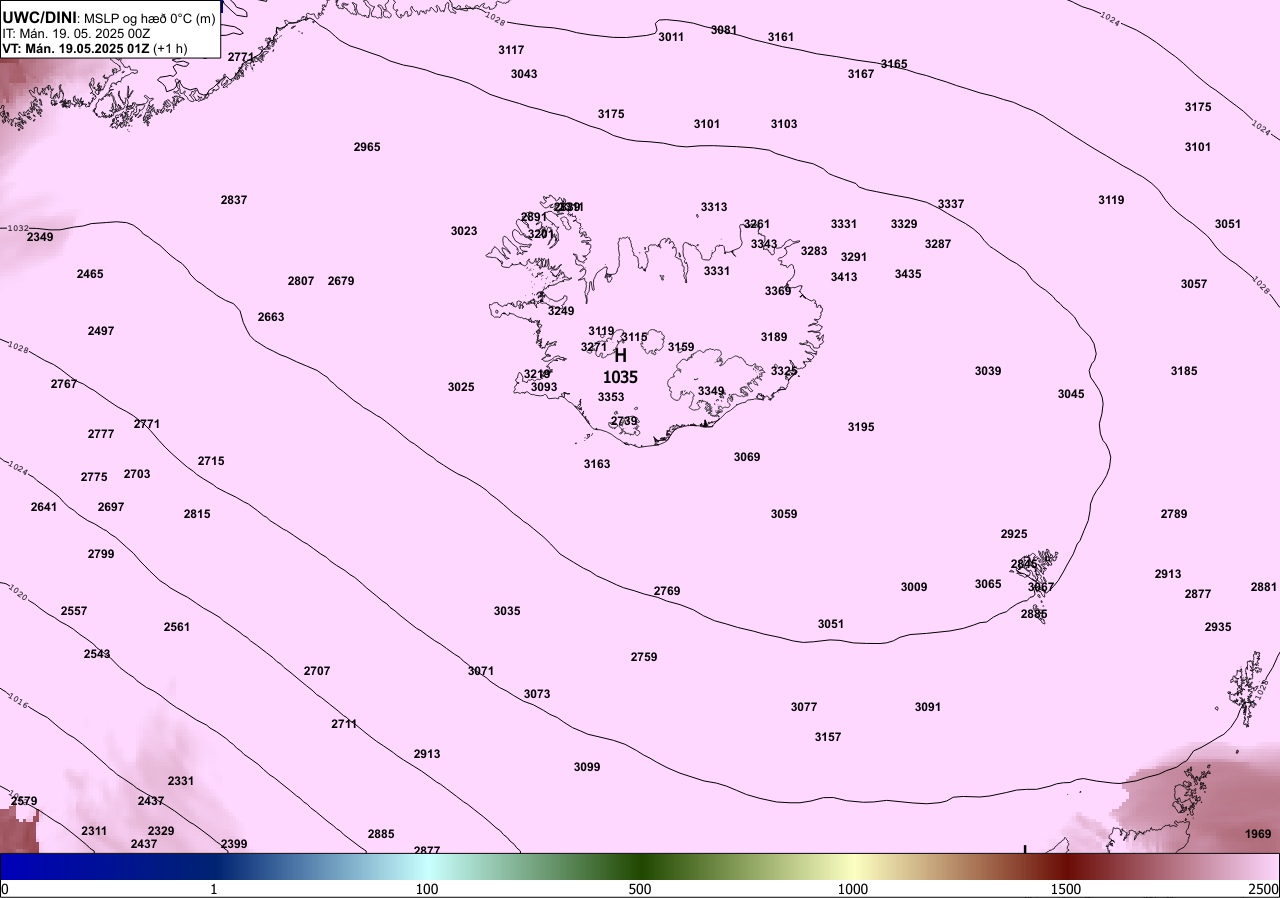The height and width of the screenshot is (898, 1280).
Task: Click the height value 2497
Action: 101,331
